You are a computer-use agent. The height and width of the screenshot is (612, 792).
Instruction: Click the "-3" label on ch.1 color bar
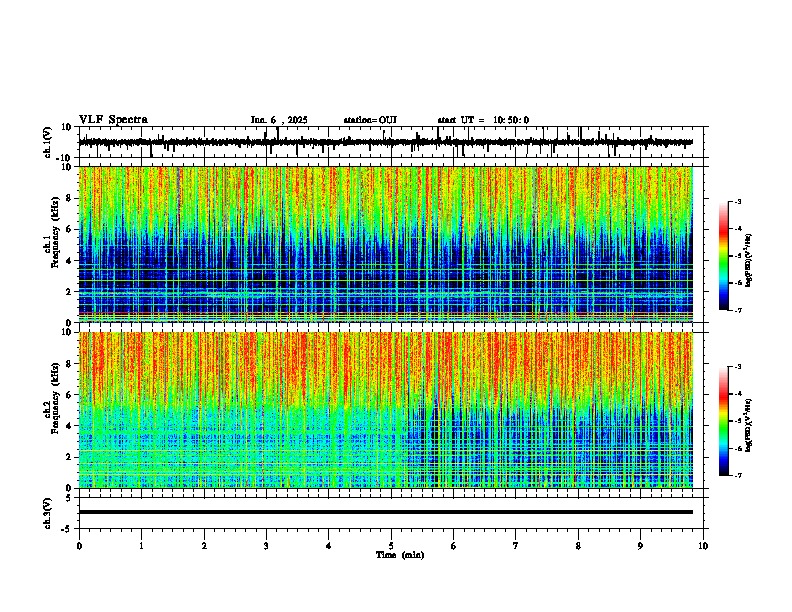[x=737, y=201]
